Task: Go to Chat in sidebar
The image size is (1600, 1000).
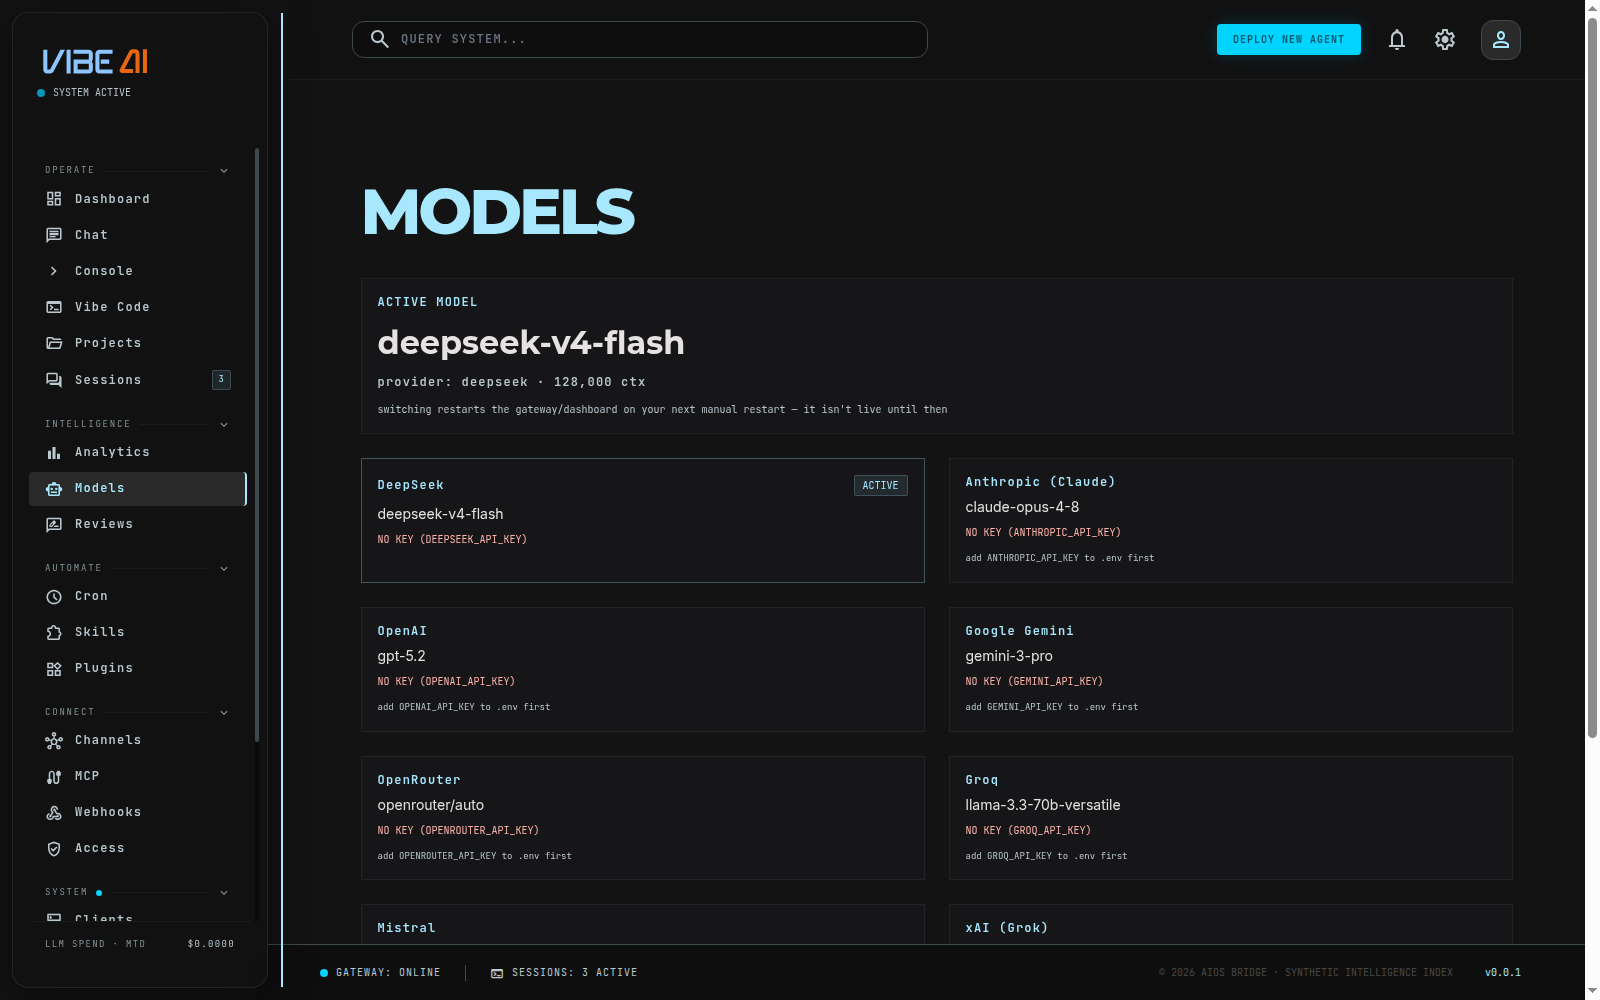Action: (x=138, y=235)
